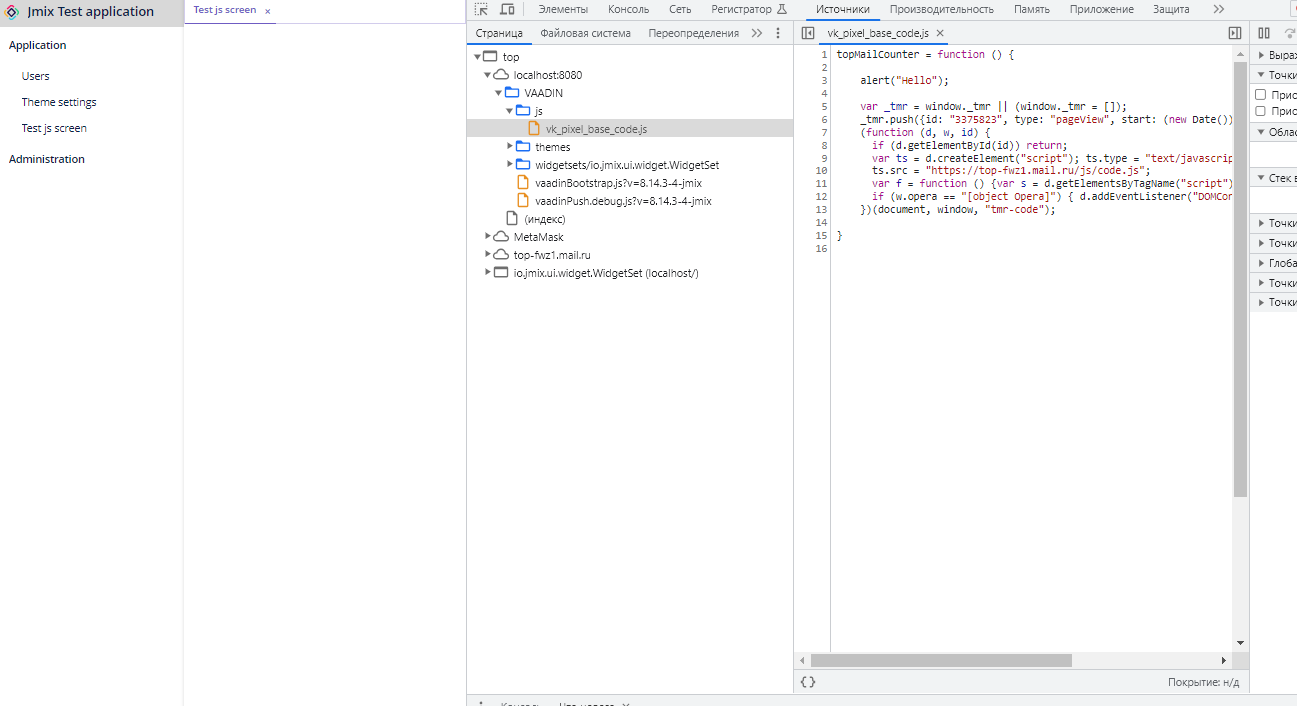Viewport: 1297px width, 706px height.
Task: Expand the themes folder
Action: click(509, 147)
